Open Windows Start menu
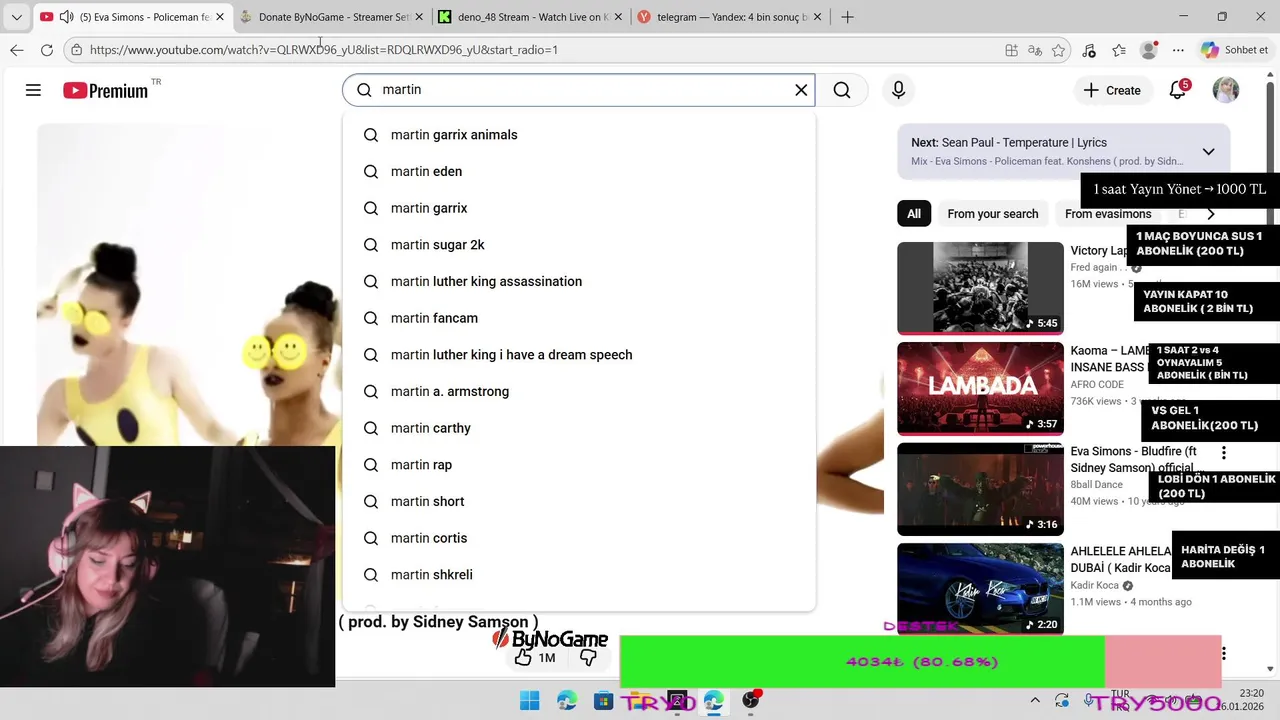1280x720 pixels. tap(529, 700)
